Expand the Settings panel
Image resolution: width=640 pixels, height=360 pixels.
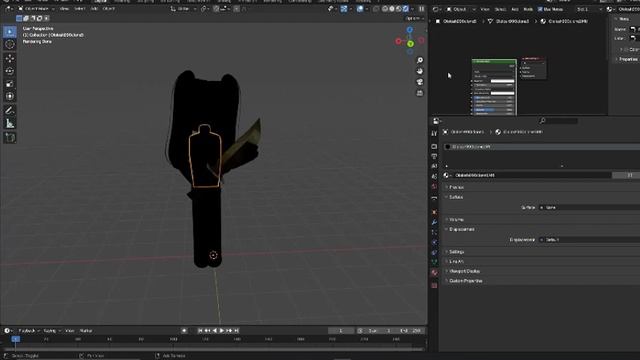(456, 252)
